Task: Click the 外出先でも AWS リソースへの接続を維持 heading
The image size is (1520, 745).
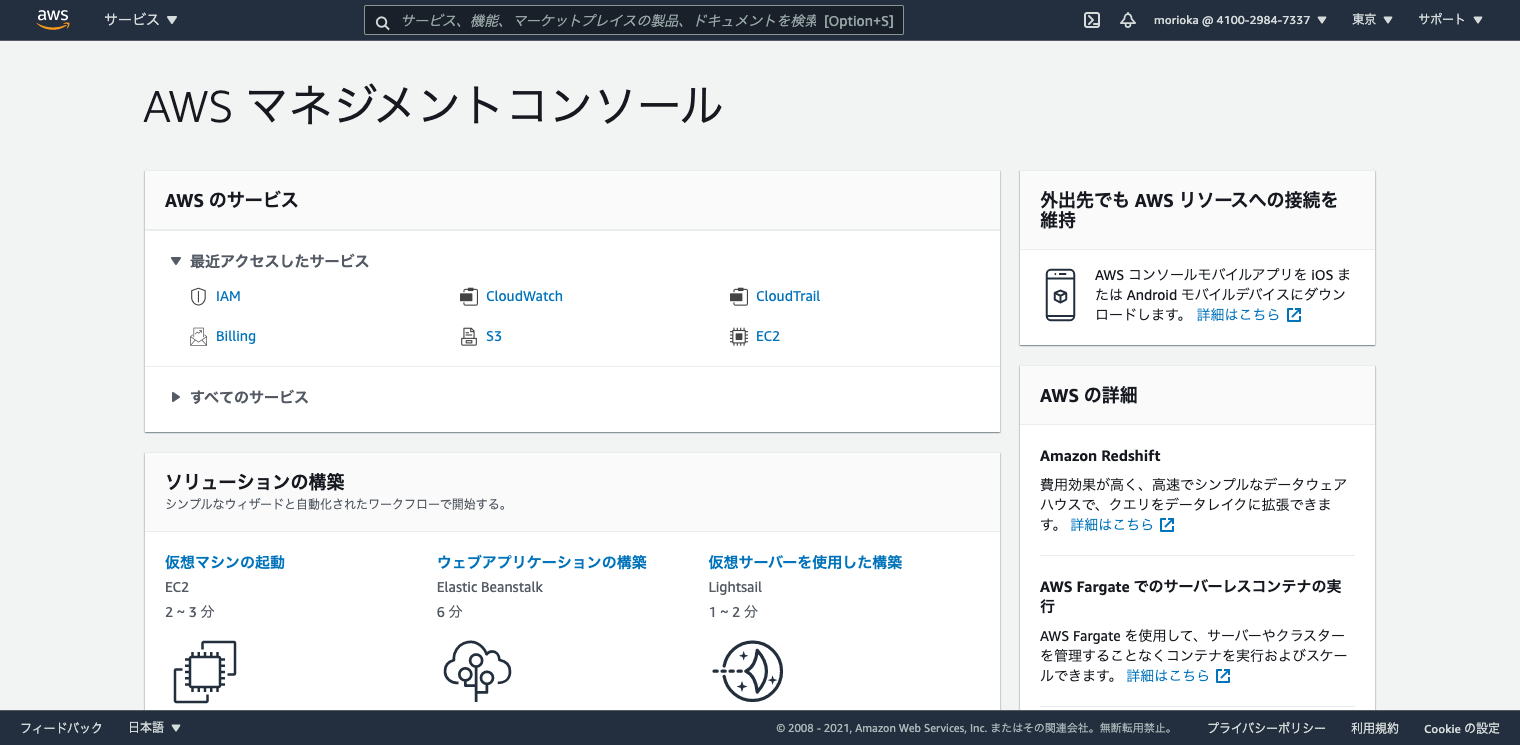Action: point(1189,210)
